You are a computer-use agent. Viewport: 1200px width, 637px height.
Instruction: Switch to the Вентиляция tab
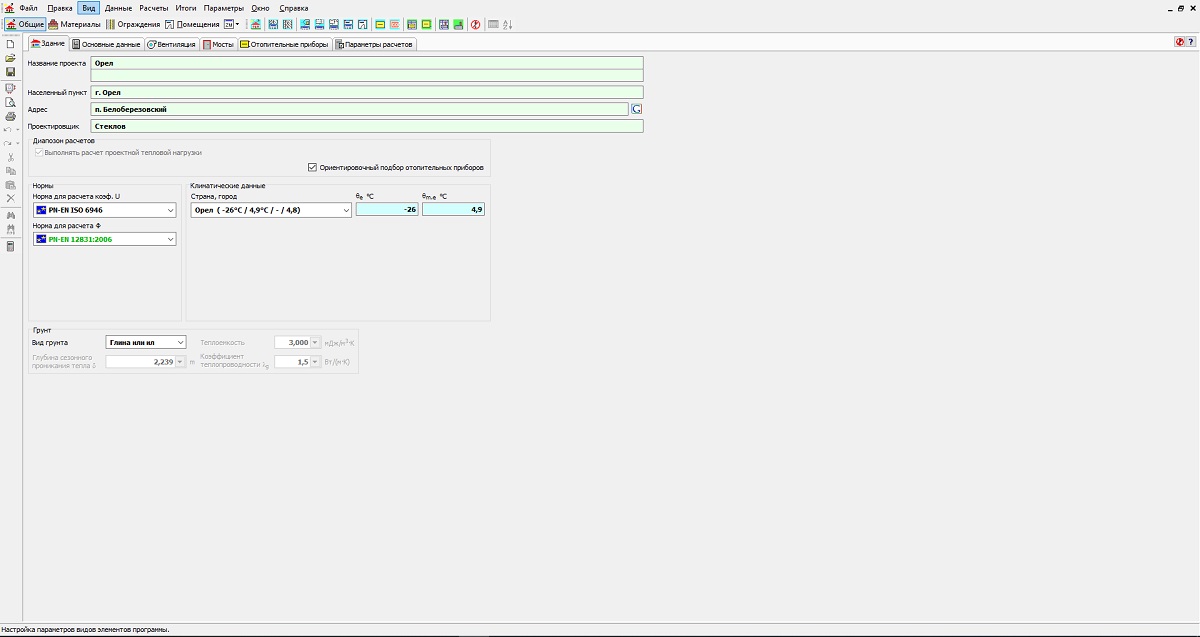pos(171,44)
